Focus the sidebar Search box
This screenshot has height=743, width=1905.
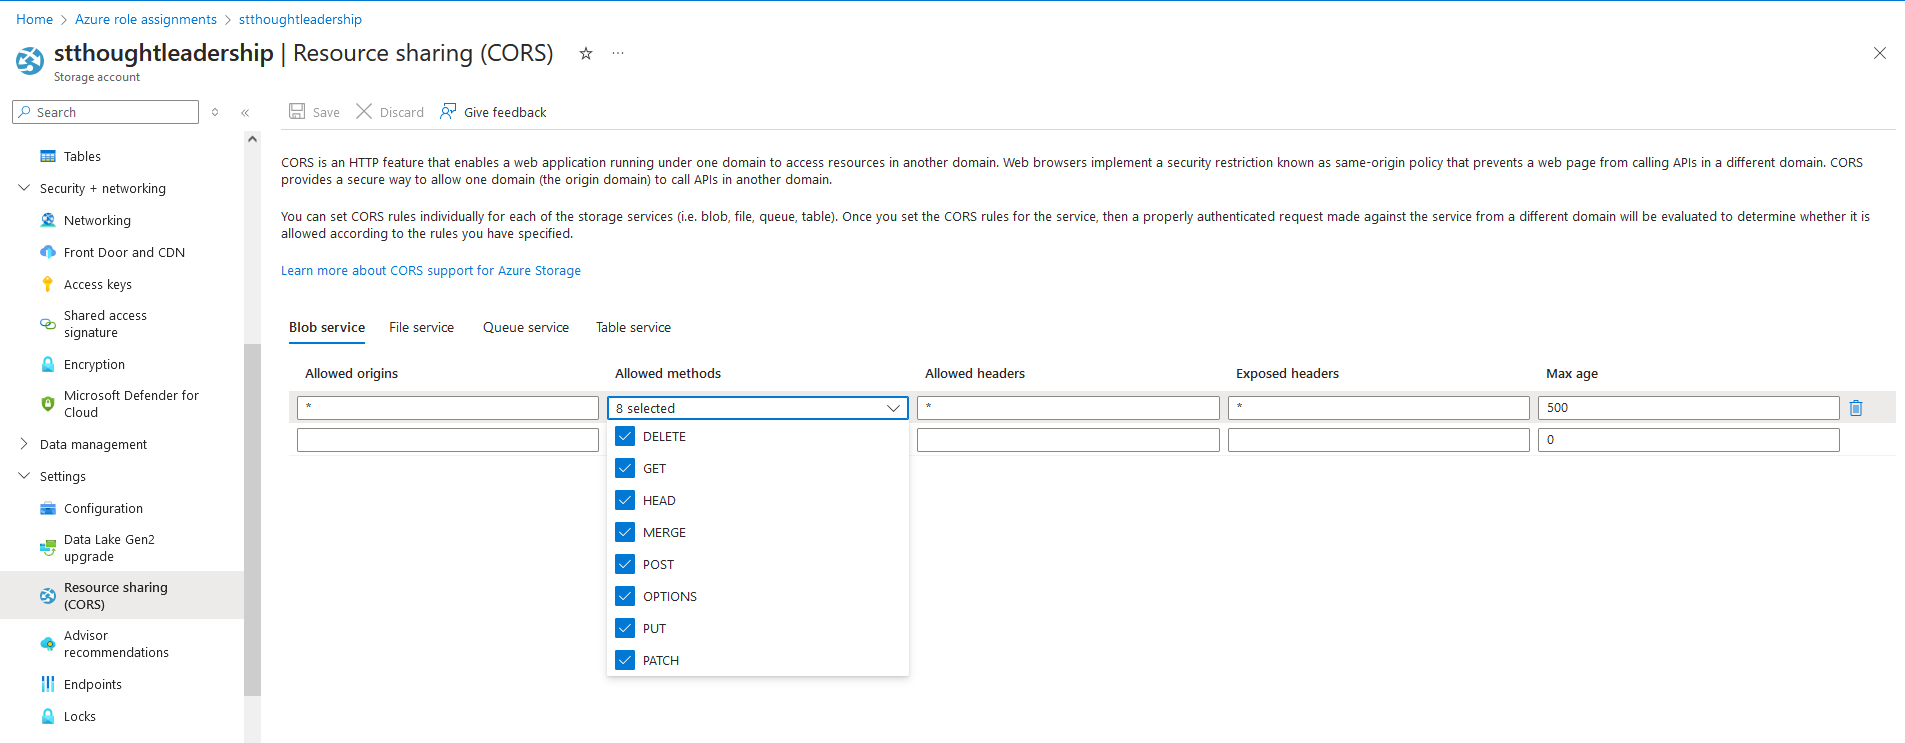tap(105, 112)
